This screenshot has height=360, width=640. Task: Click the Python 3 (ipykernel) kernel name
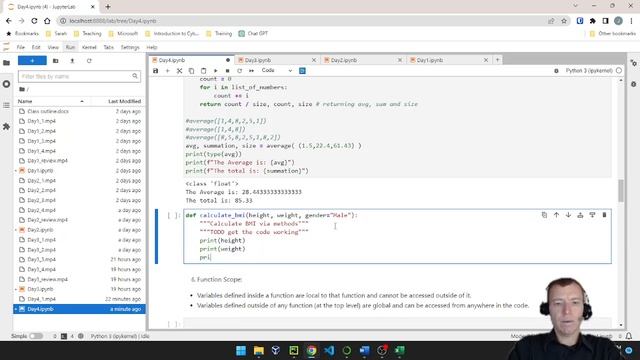point(589,71)
